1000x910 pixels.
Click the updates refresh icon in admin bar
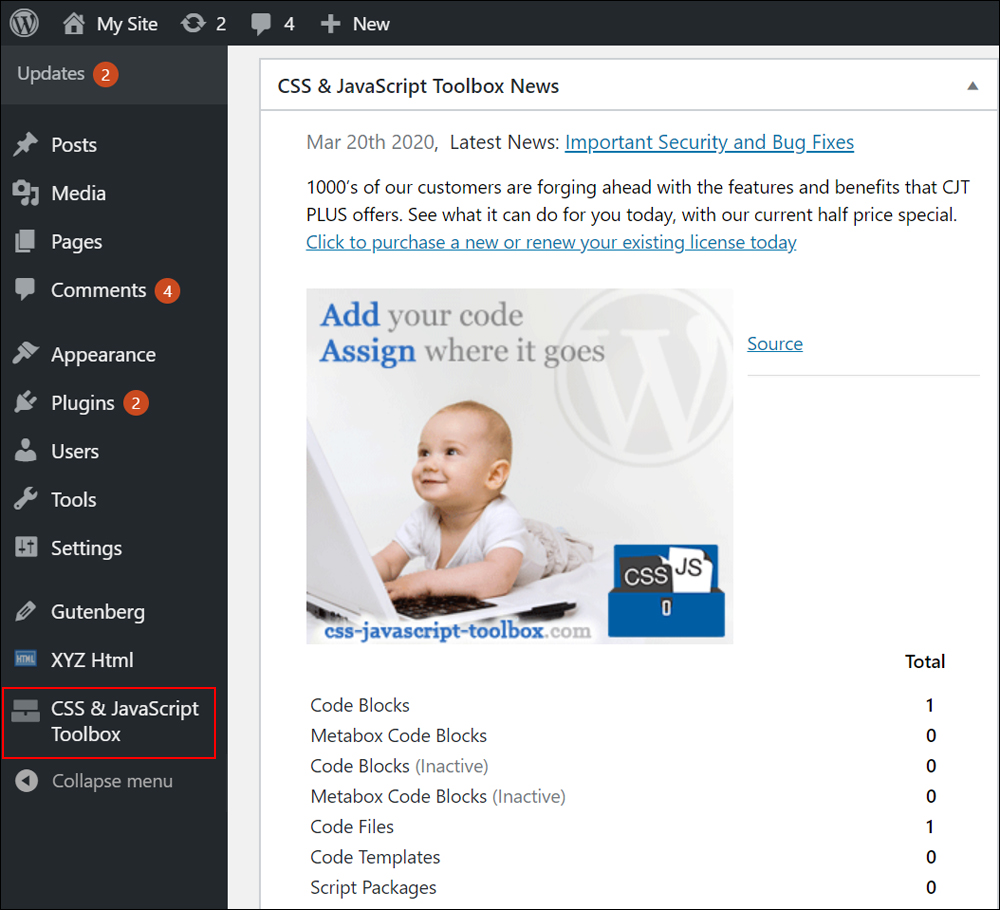[x=193, y=24]
